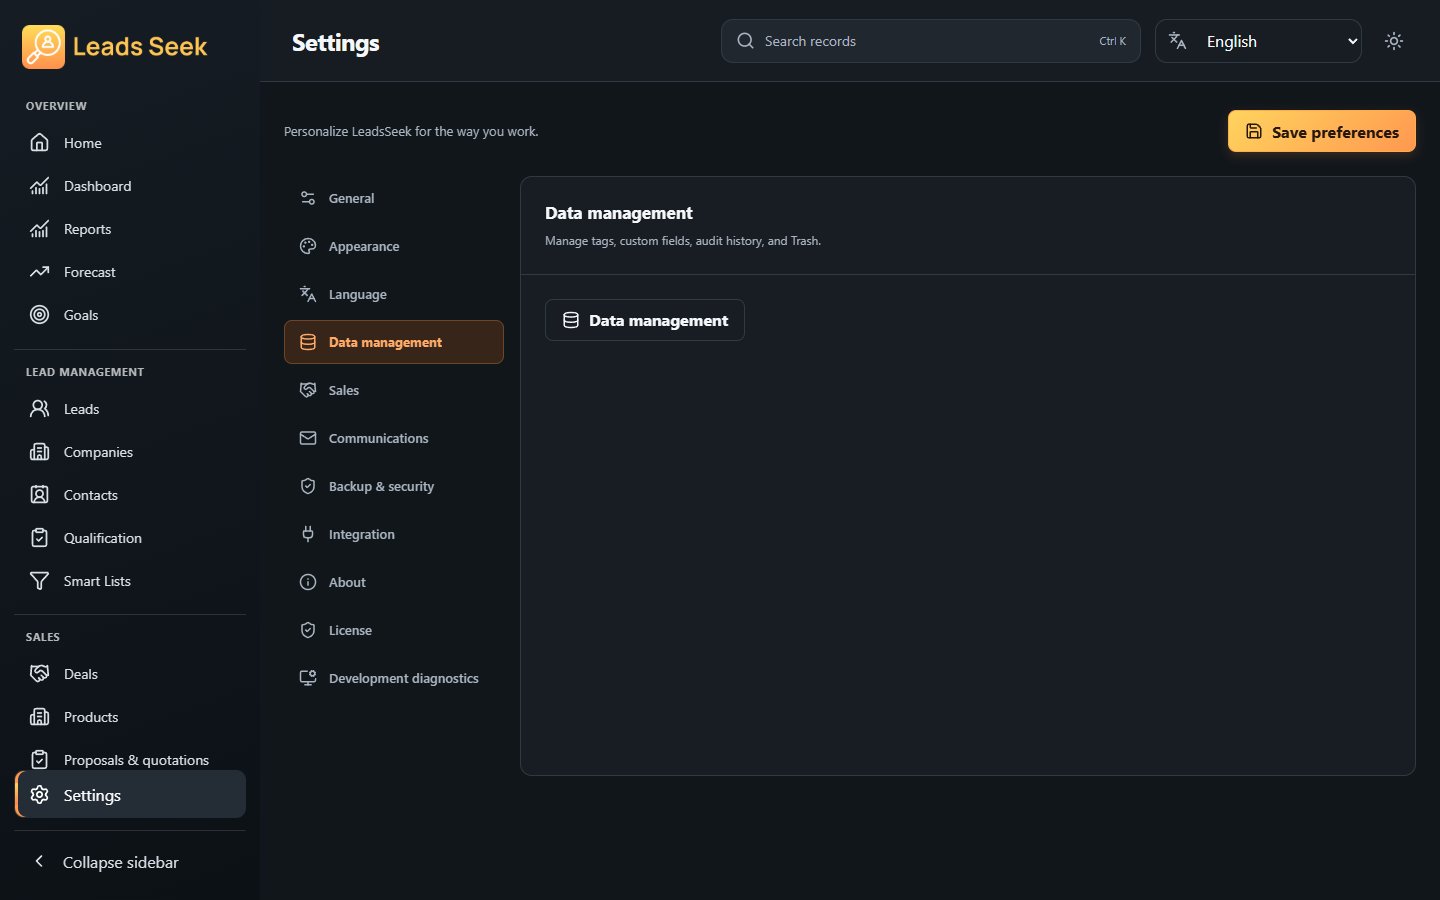Image resolution: width=1440 pixels, height=900 pixels.
Task: Click the Reports chart icon in the sidebar
Action: 39,229
